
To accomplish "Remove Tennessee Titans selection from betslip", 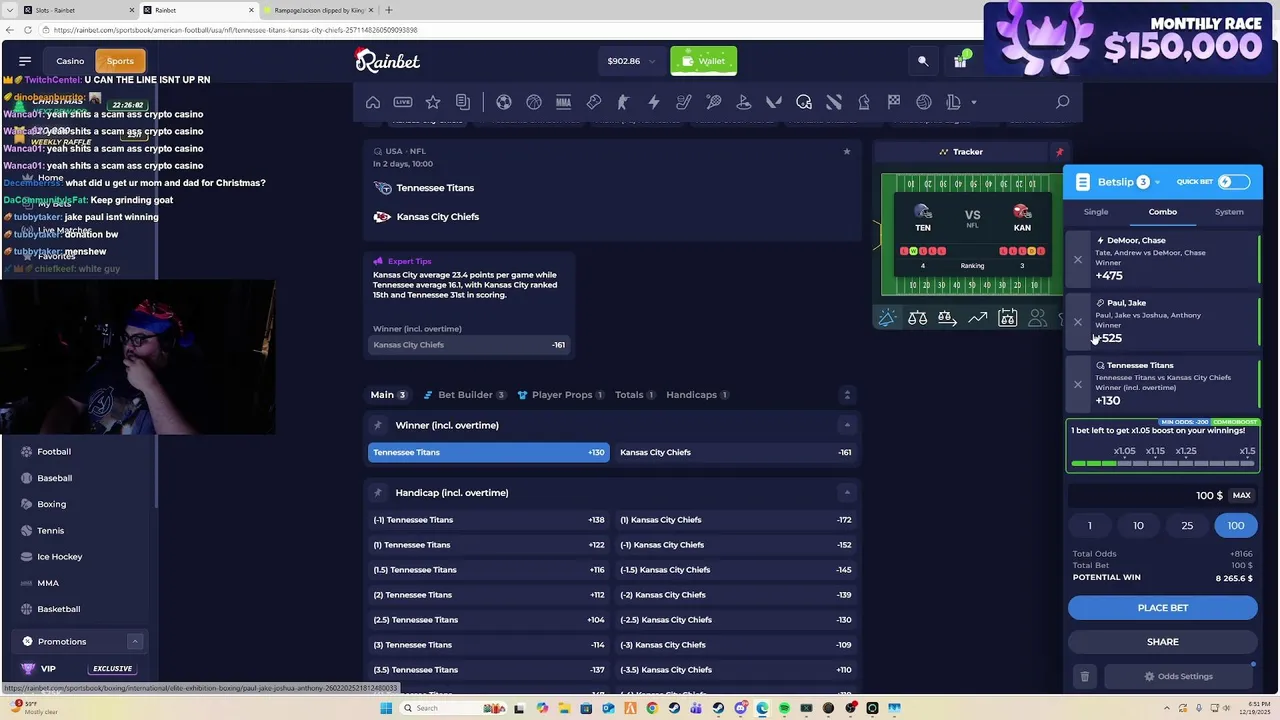I will (1078, 385).
